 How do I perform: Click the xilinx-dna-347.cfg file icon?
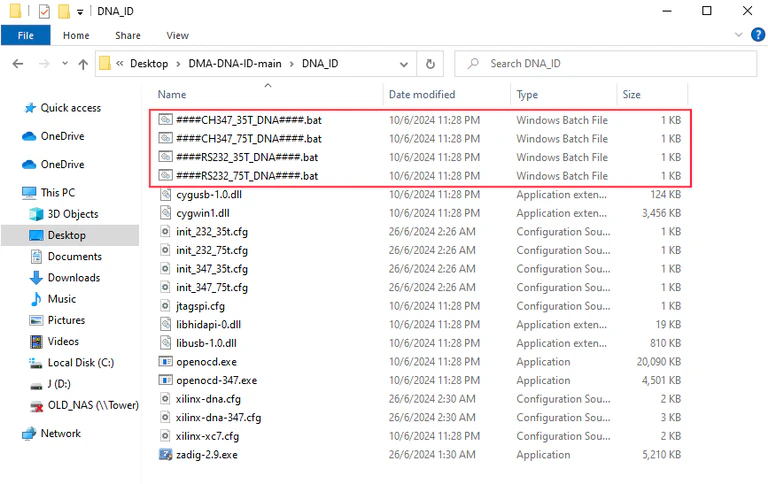pos(166,418)
